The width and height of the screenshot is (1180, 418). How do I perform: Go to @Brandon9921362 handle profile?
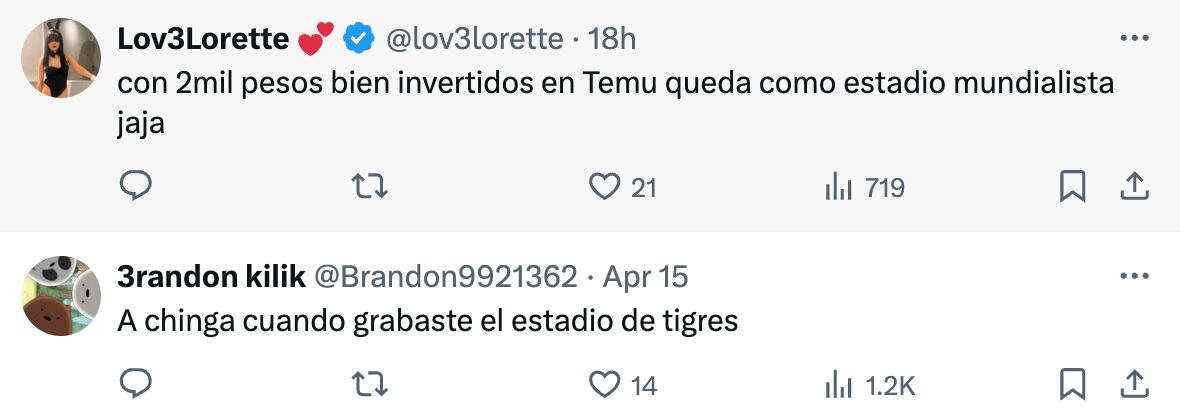tap(446, 276)
